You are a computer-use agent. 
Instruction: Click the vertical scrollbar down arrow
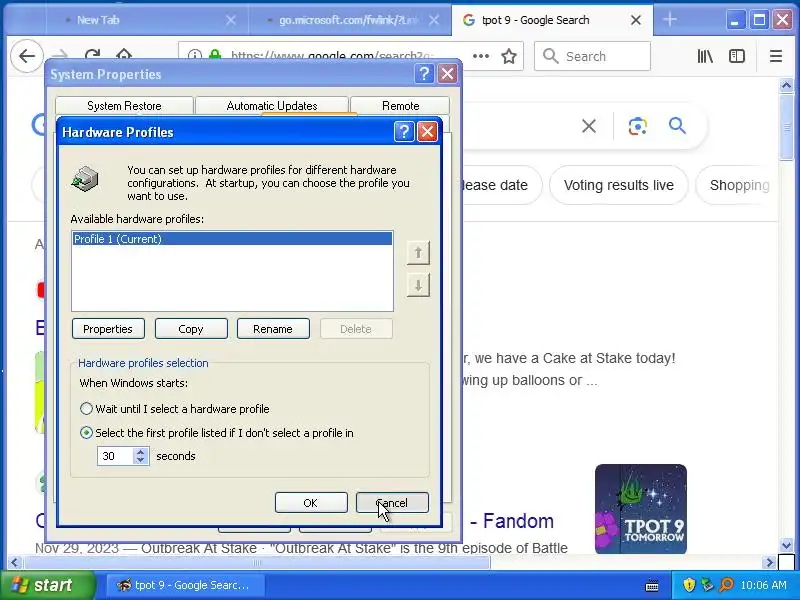(786, 545)
